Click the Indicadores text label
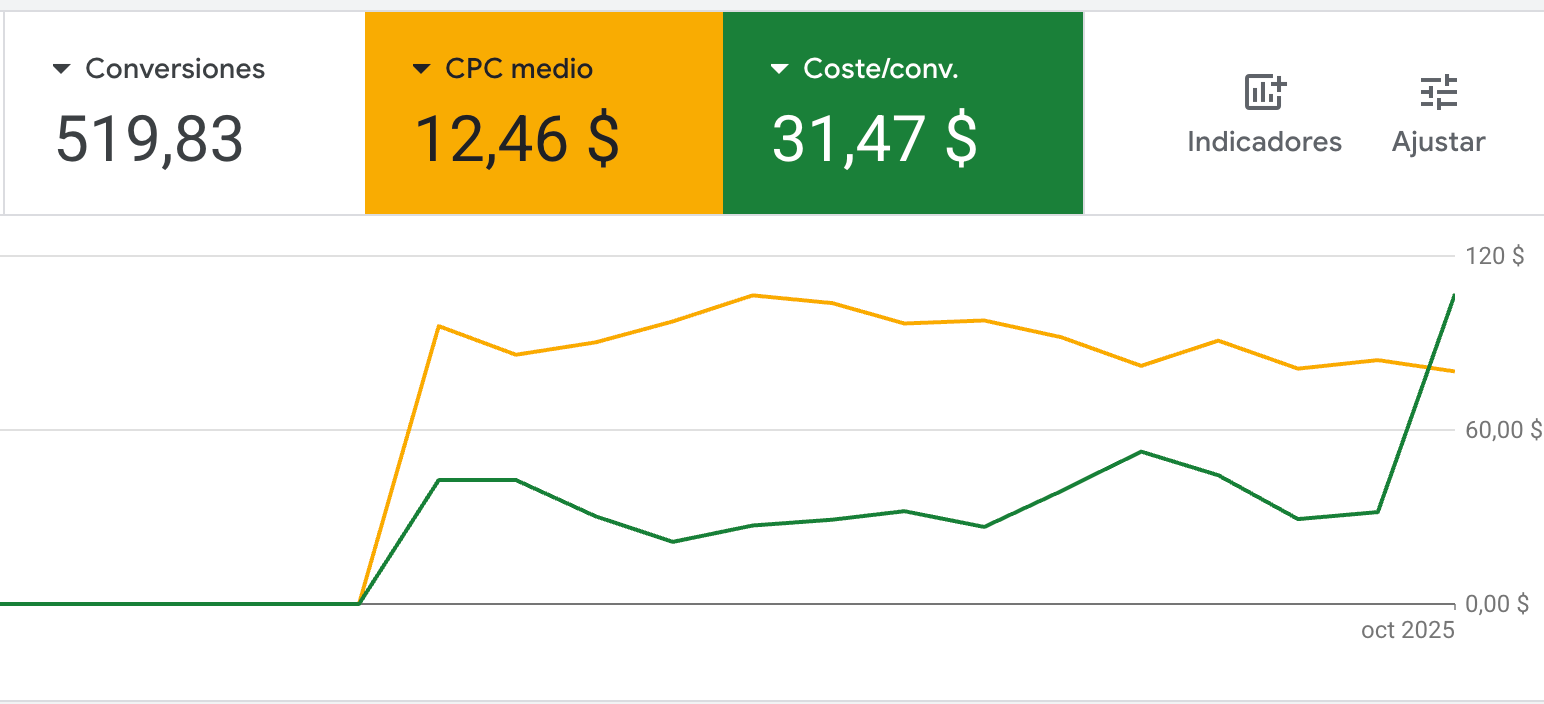Viewport: 1544px width, 704px height. tap(1264, 141)
